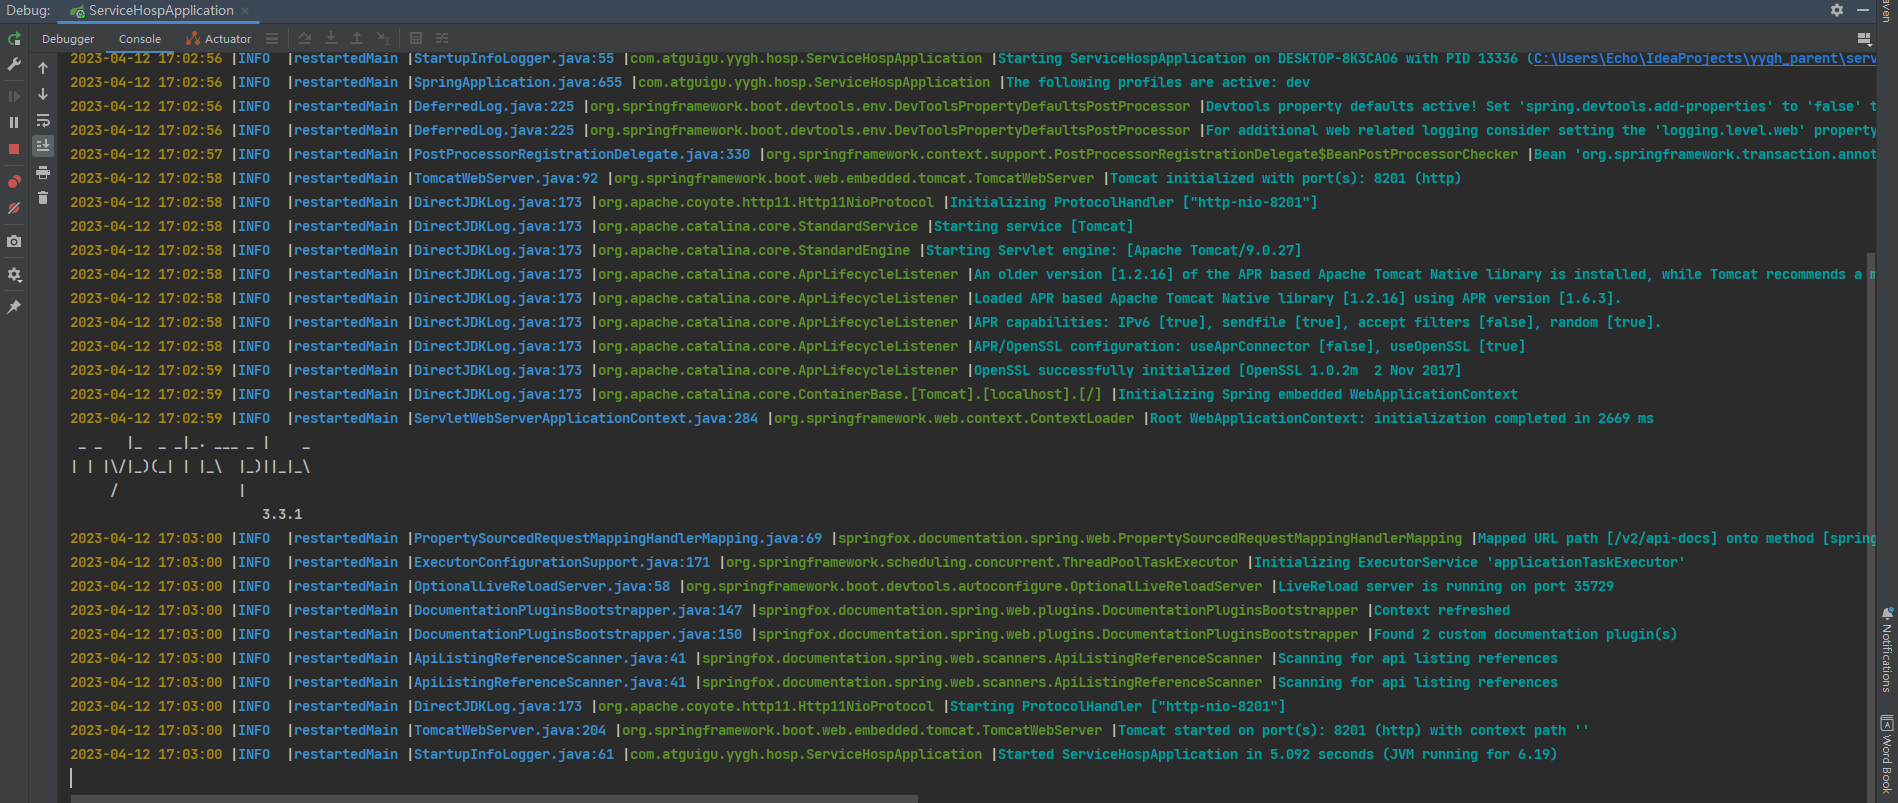This screenshot has height=803, width=1898.
Task: Clear all console output with trash icon
Action: point(43,198)
